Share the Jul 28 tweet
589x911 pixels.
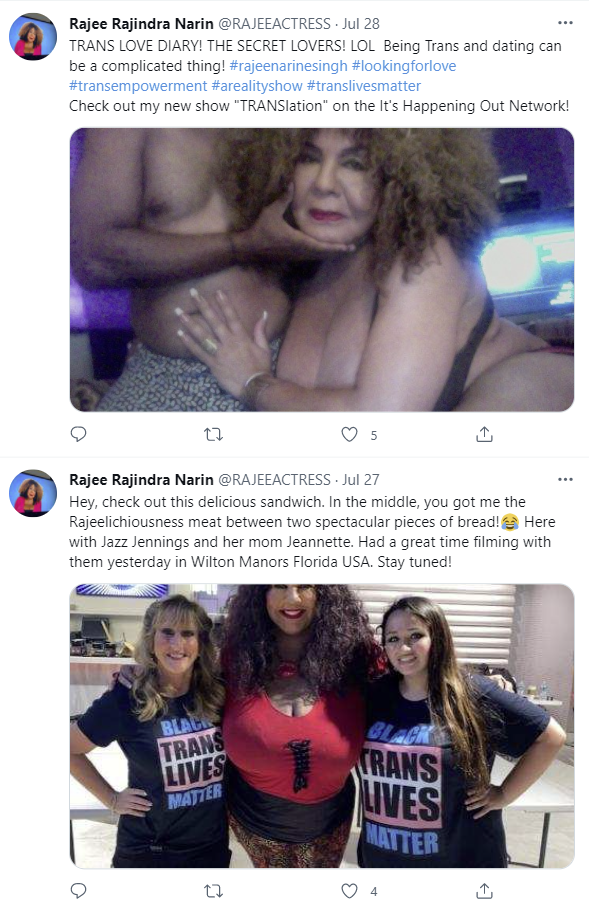[x=484, y=434]
